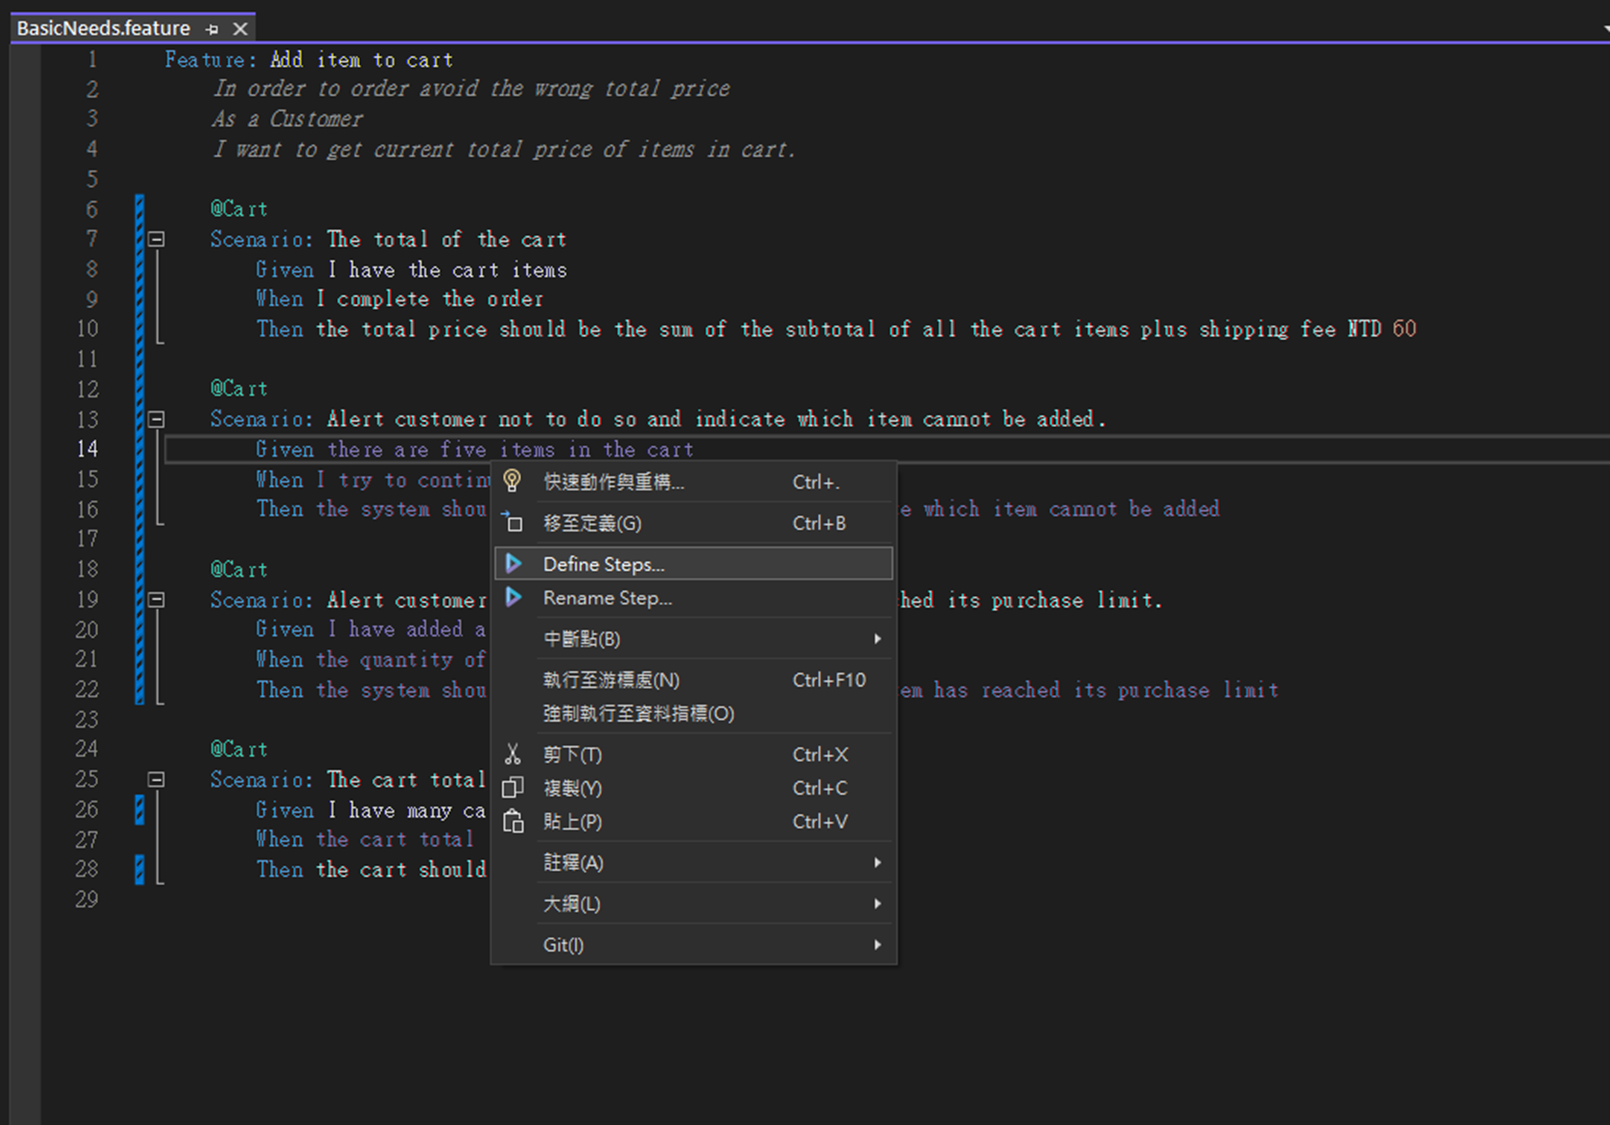Collapse the 'The total of the cart' scenario
The width and height of the screenshot is (1610, 1125).
coord(156,239)
